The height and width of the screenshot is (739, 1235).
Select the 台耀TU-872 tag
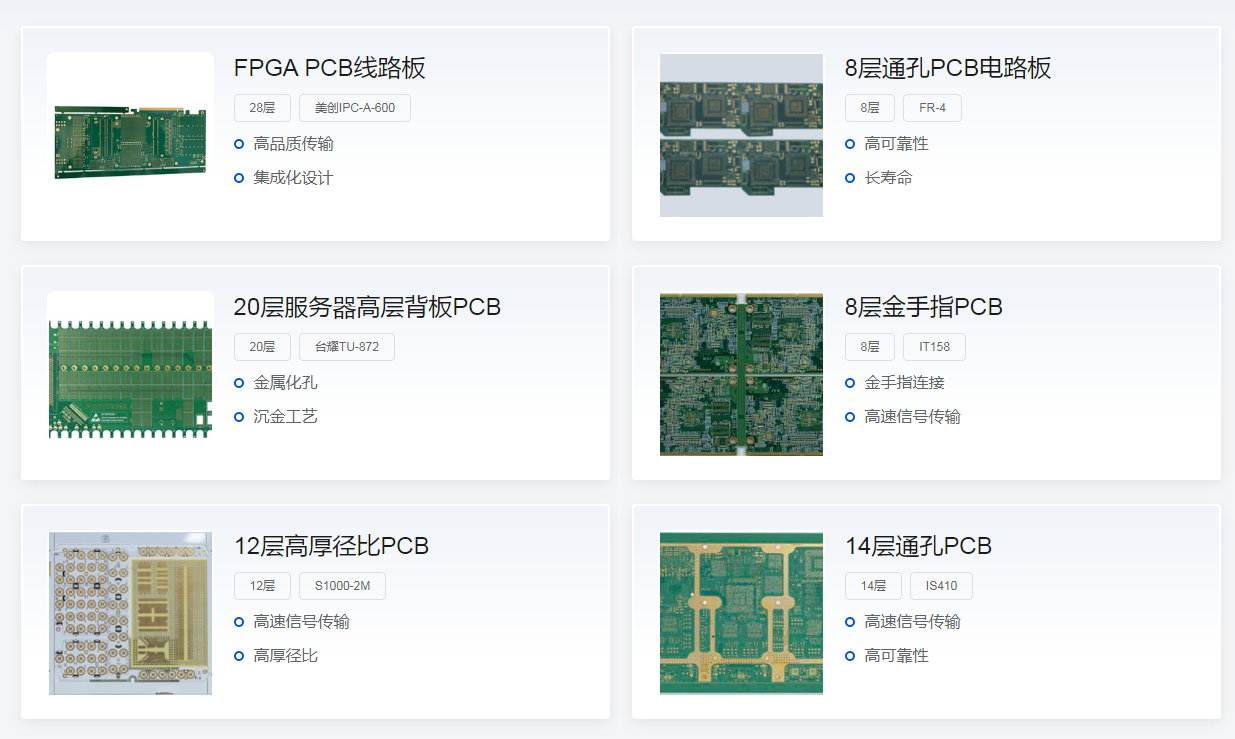pyautogui.click(x=347, y=347)
